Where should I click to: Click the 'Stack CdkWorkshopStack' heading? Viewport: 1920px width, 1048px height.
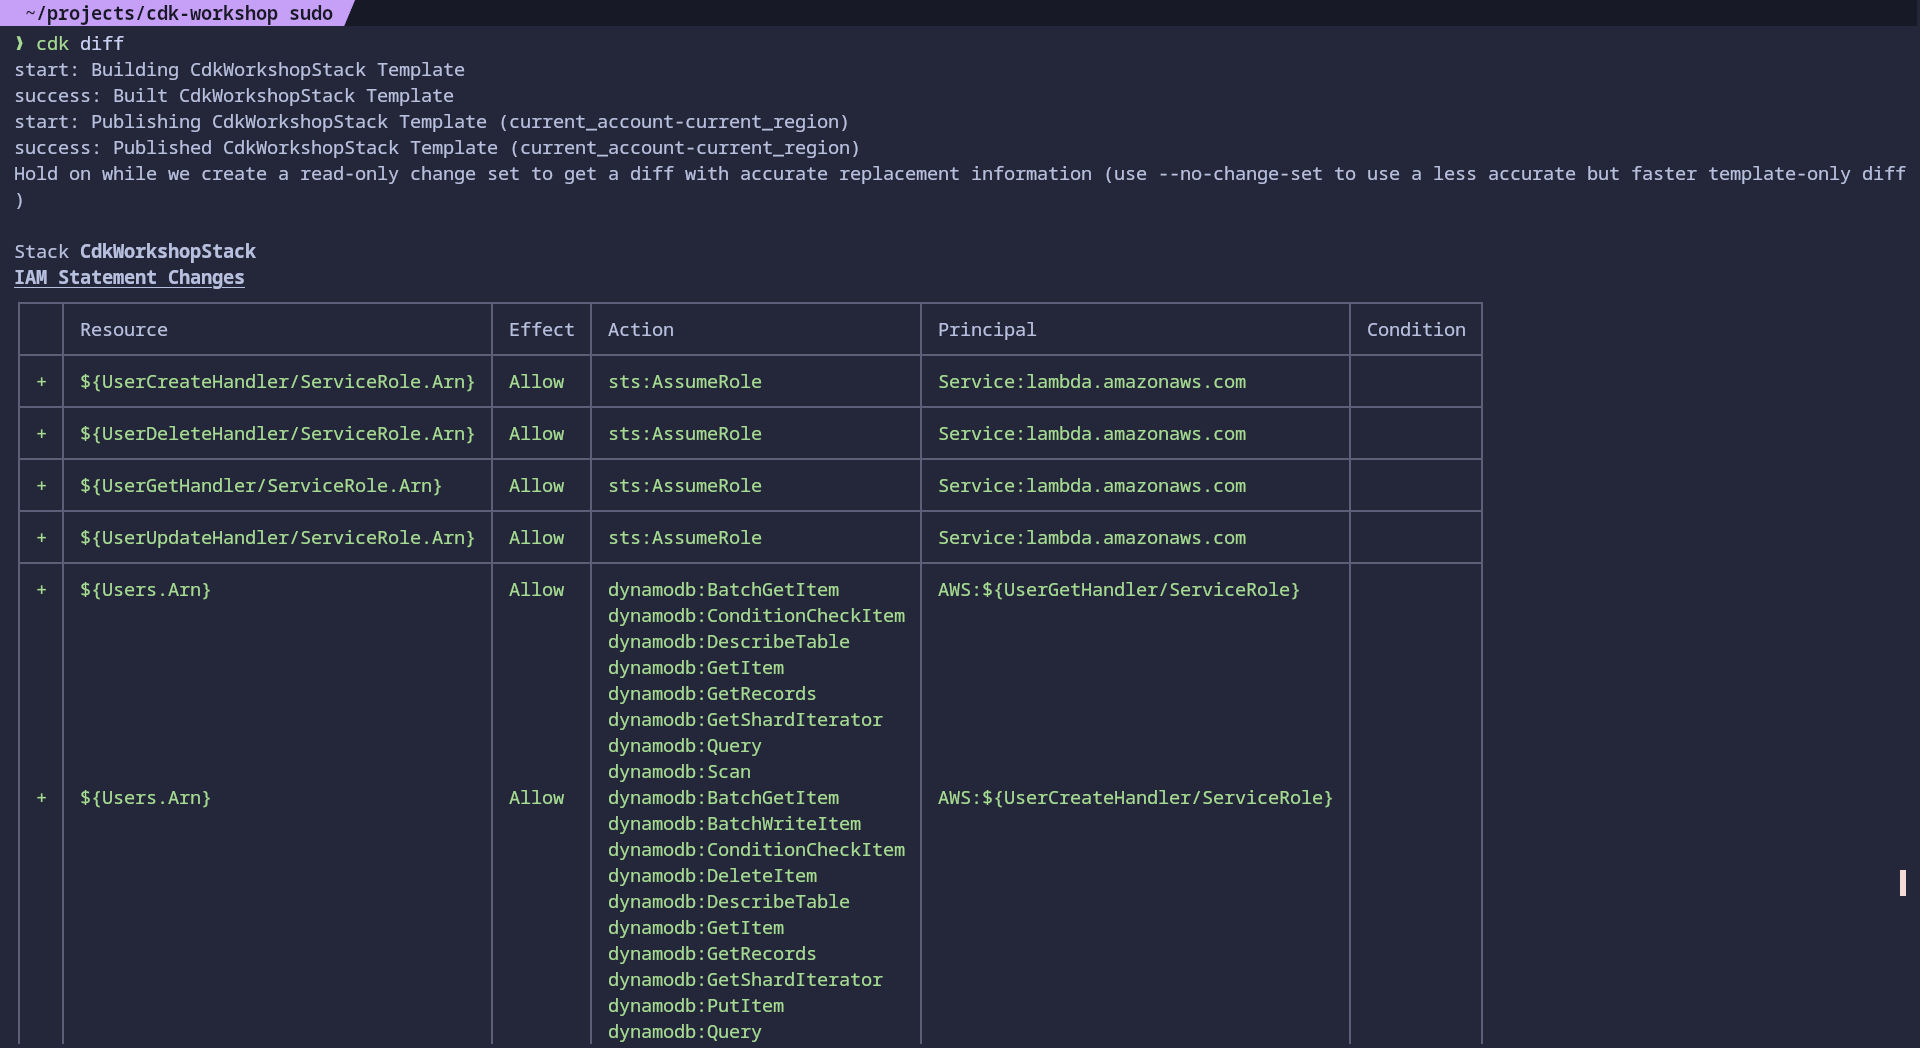click(135, 252)
